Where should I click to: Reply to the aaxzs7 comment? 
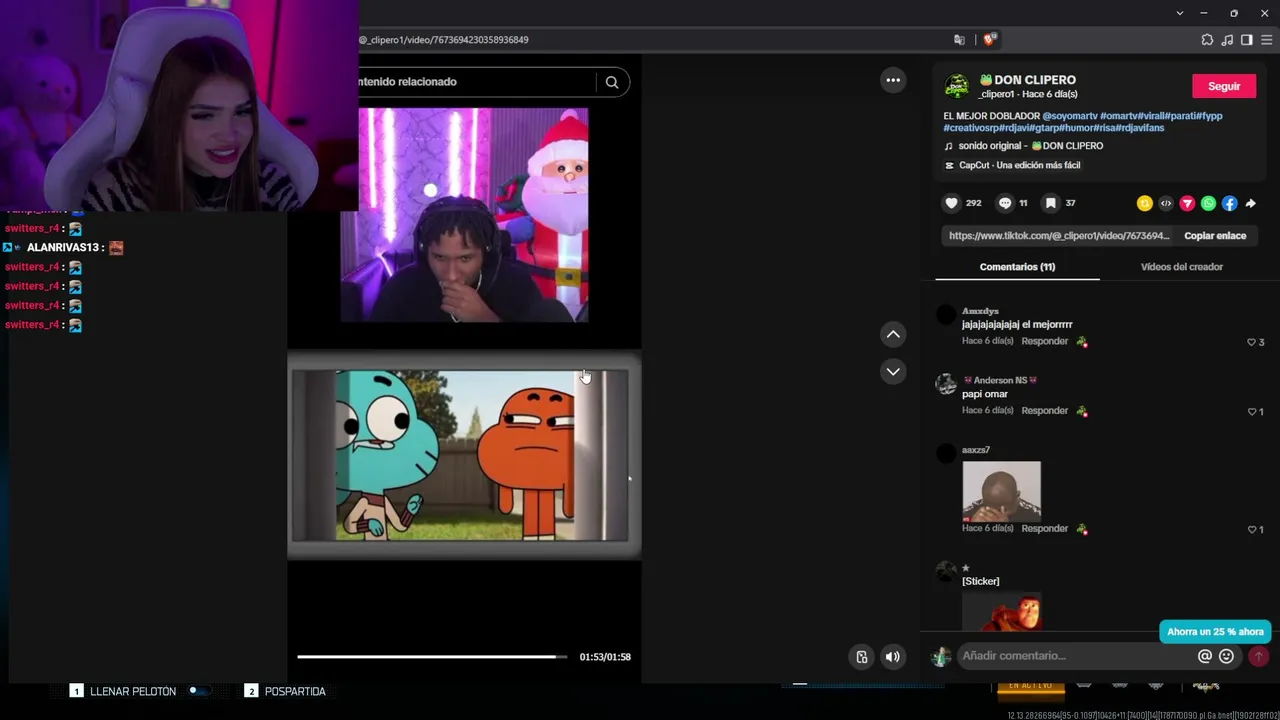point(1045,529)
